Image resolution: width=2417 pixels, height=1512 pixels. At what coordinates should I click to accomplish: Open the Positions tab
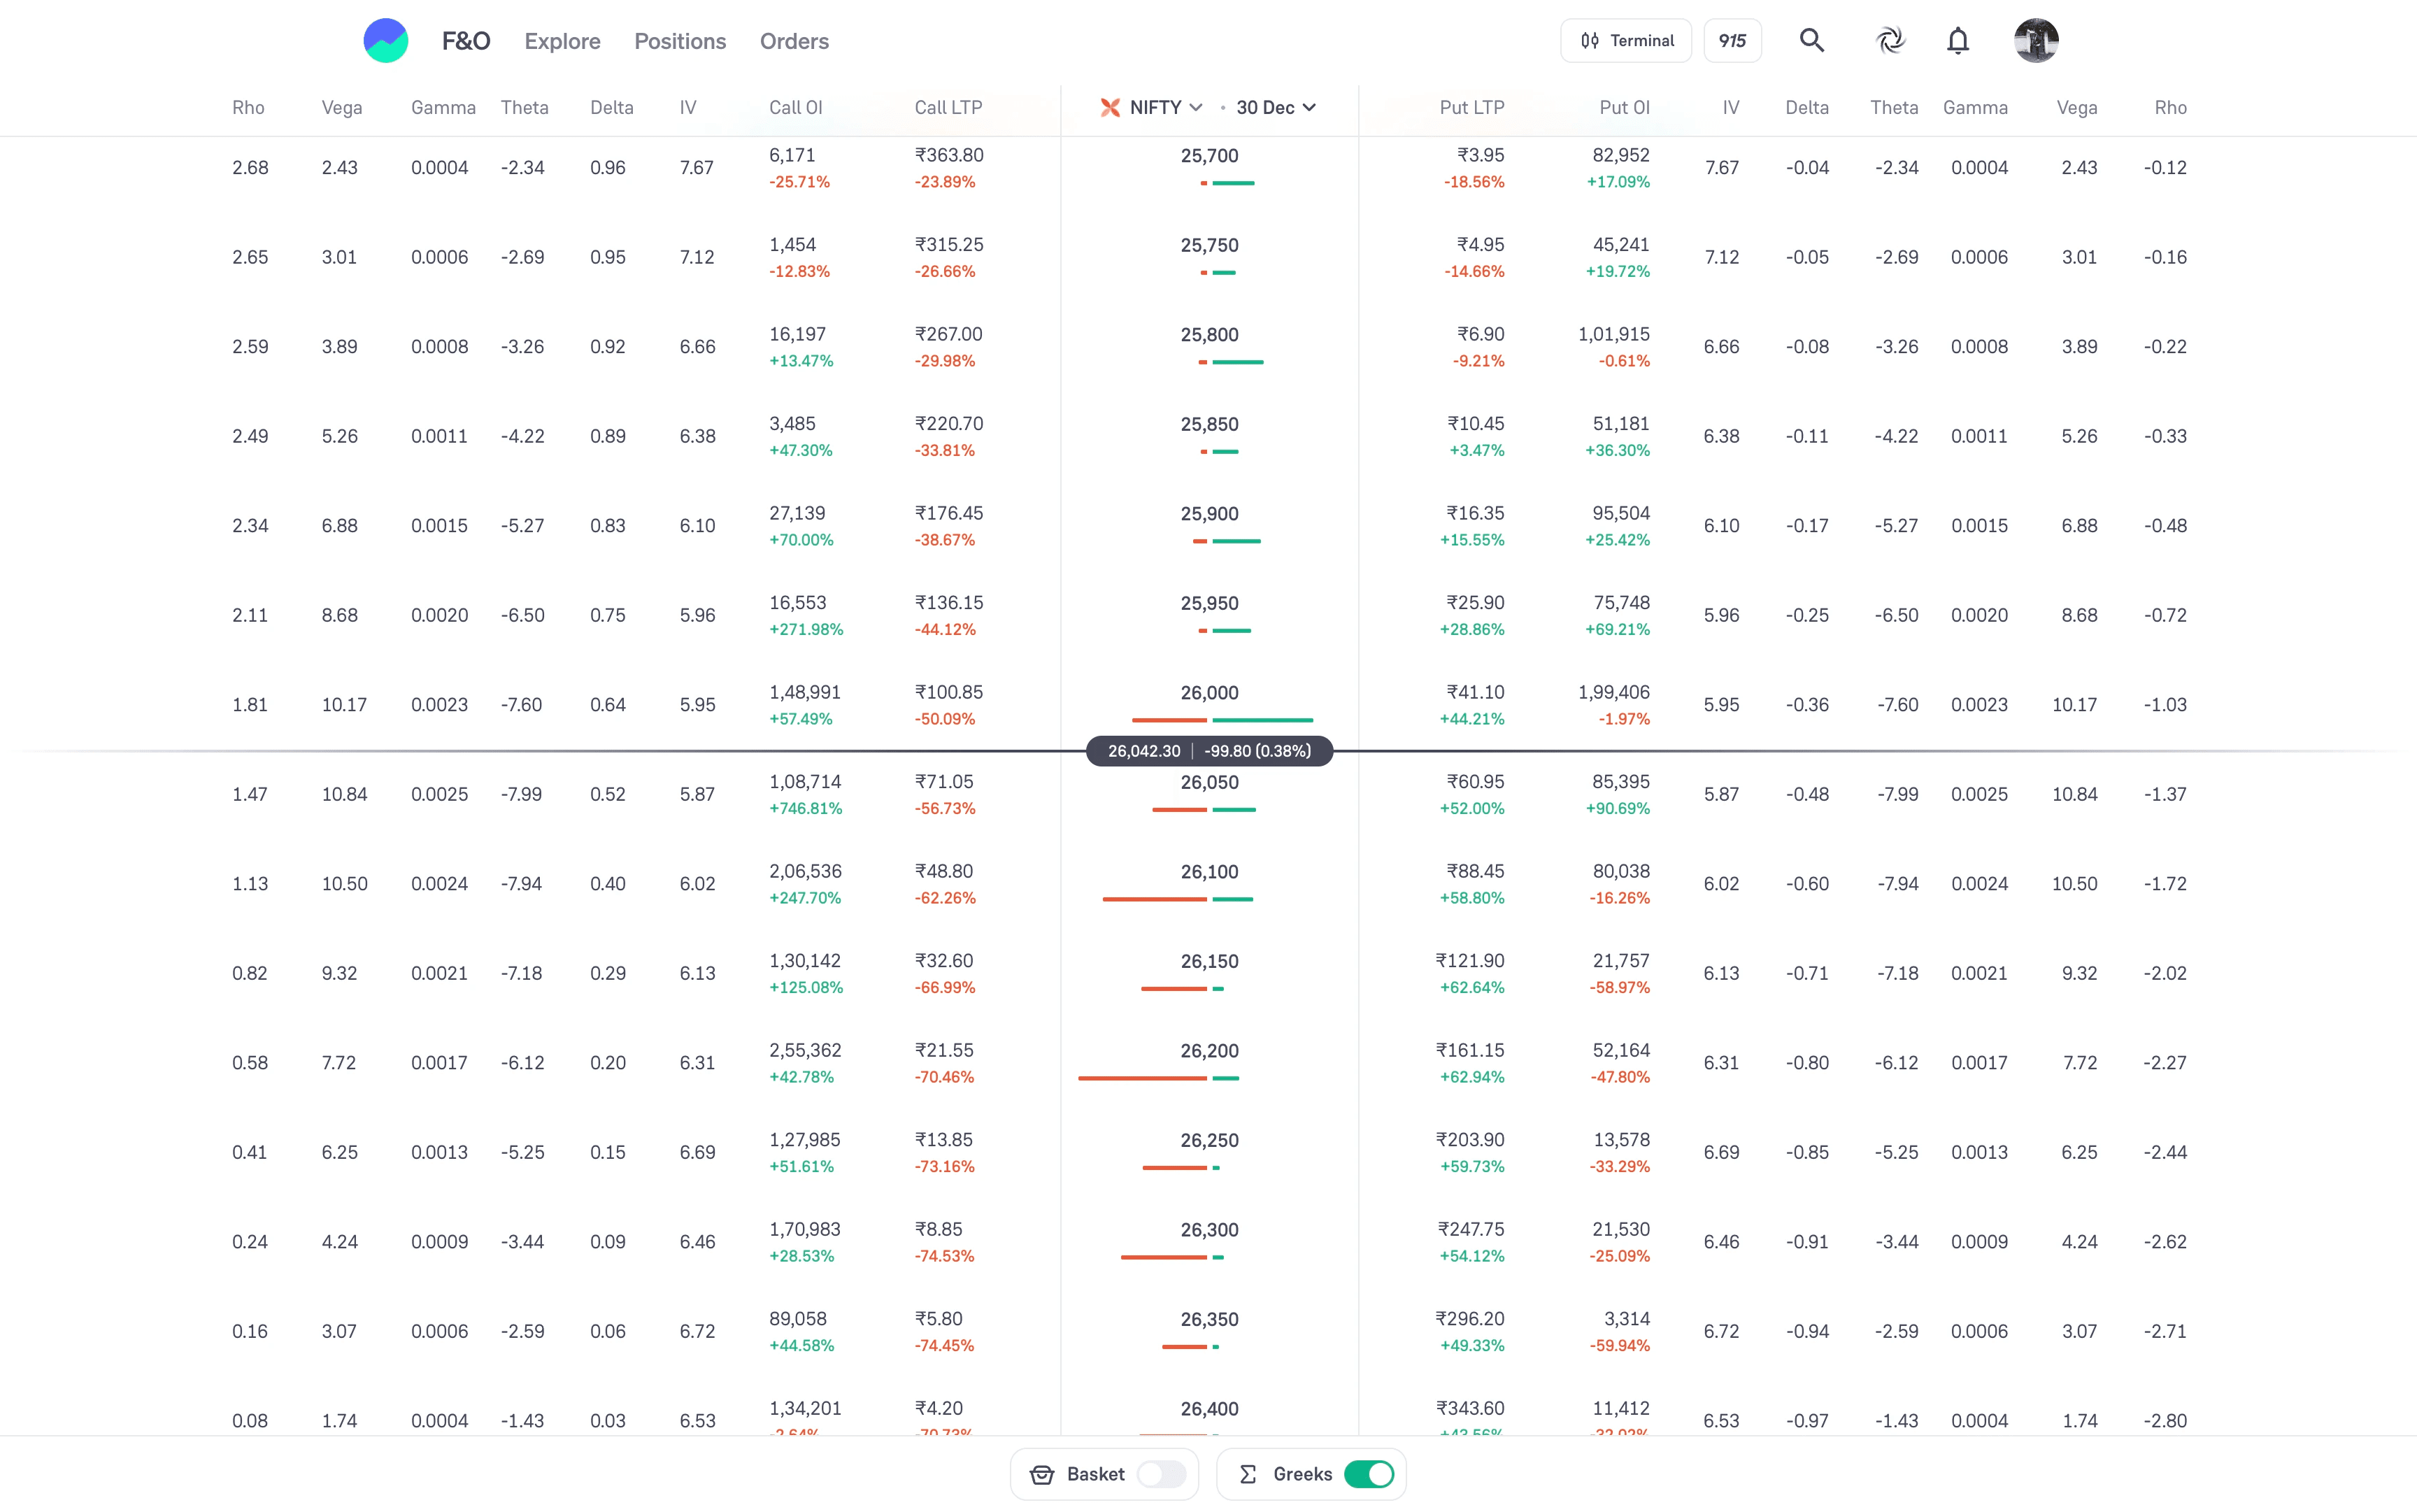(680, 41)
